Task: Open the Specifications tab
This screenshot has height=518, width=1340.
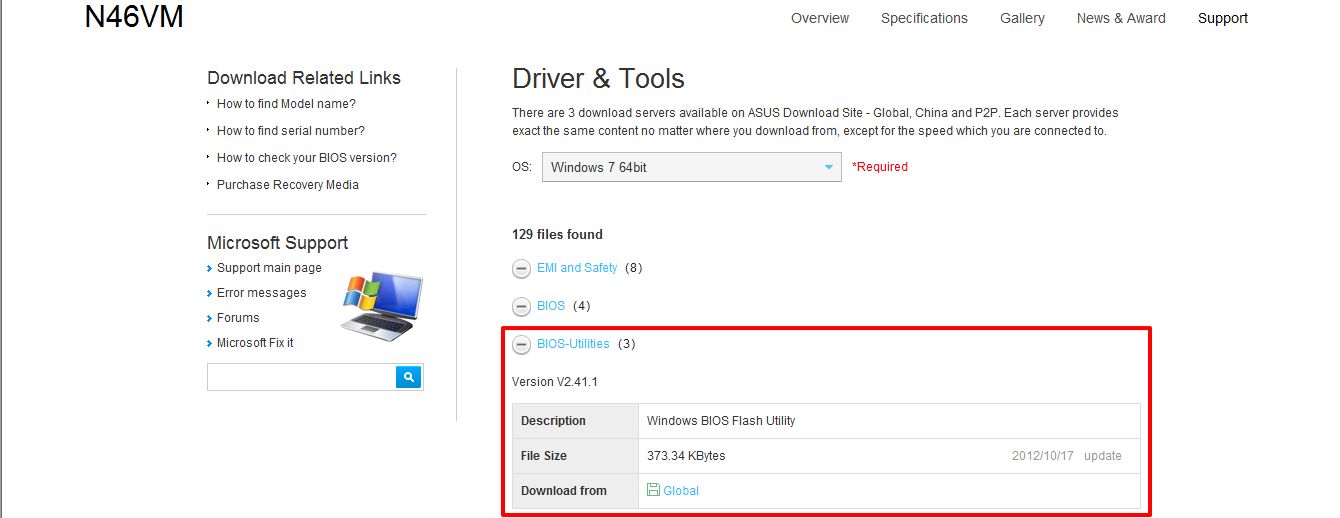Action: pyautogui.click(x=924, y=18)
